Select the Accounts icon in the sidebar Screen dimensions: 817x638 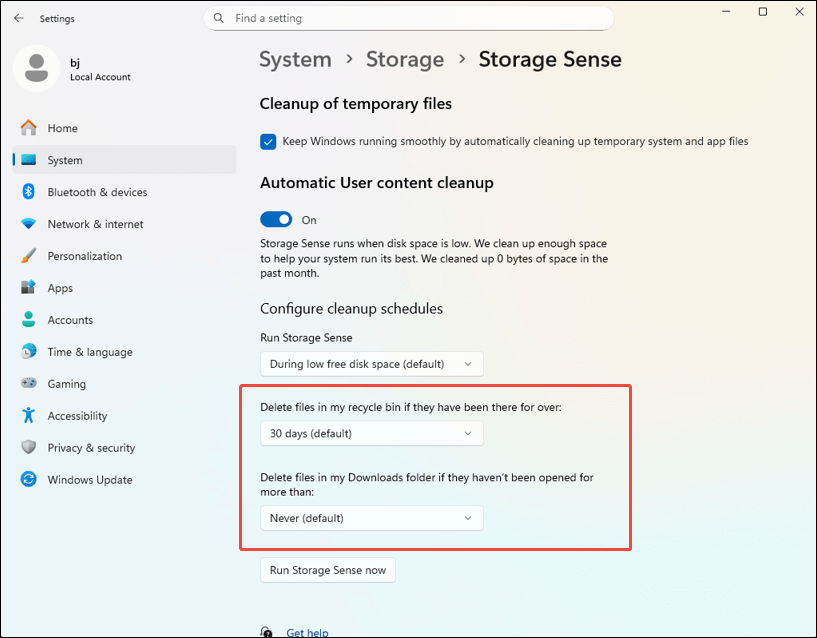point(29,319)
